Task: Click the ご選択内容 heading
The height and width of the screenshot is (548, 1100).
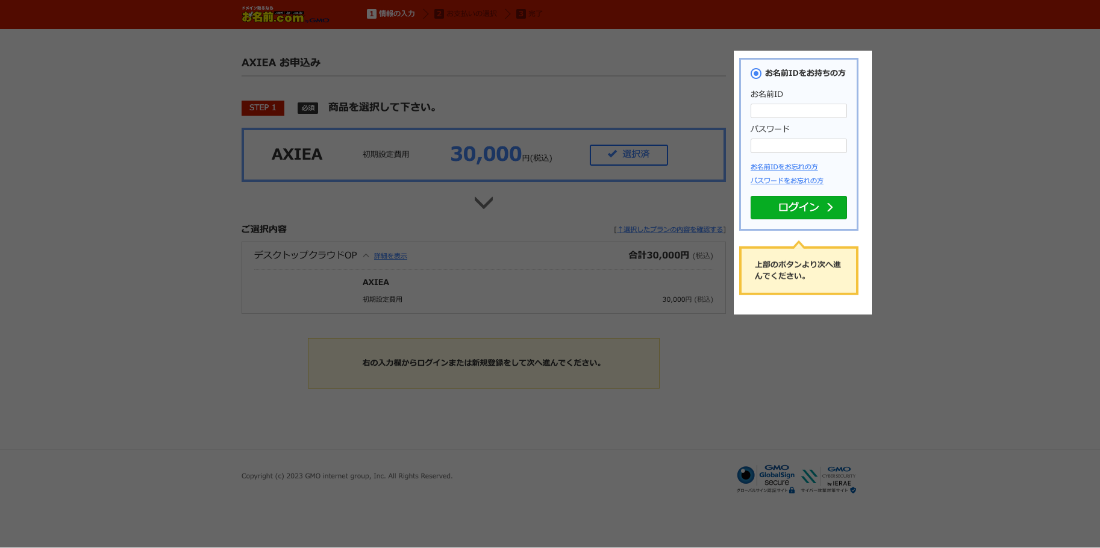Action: (x=264, y=229)
